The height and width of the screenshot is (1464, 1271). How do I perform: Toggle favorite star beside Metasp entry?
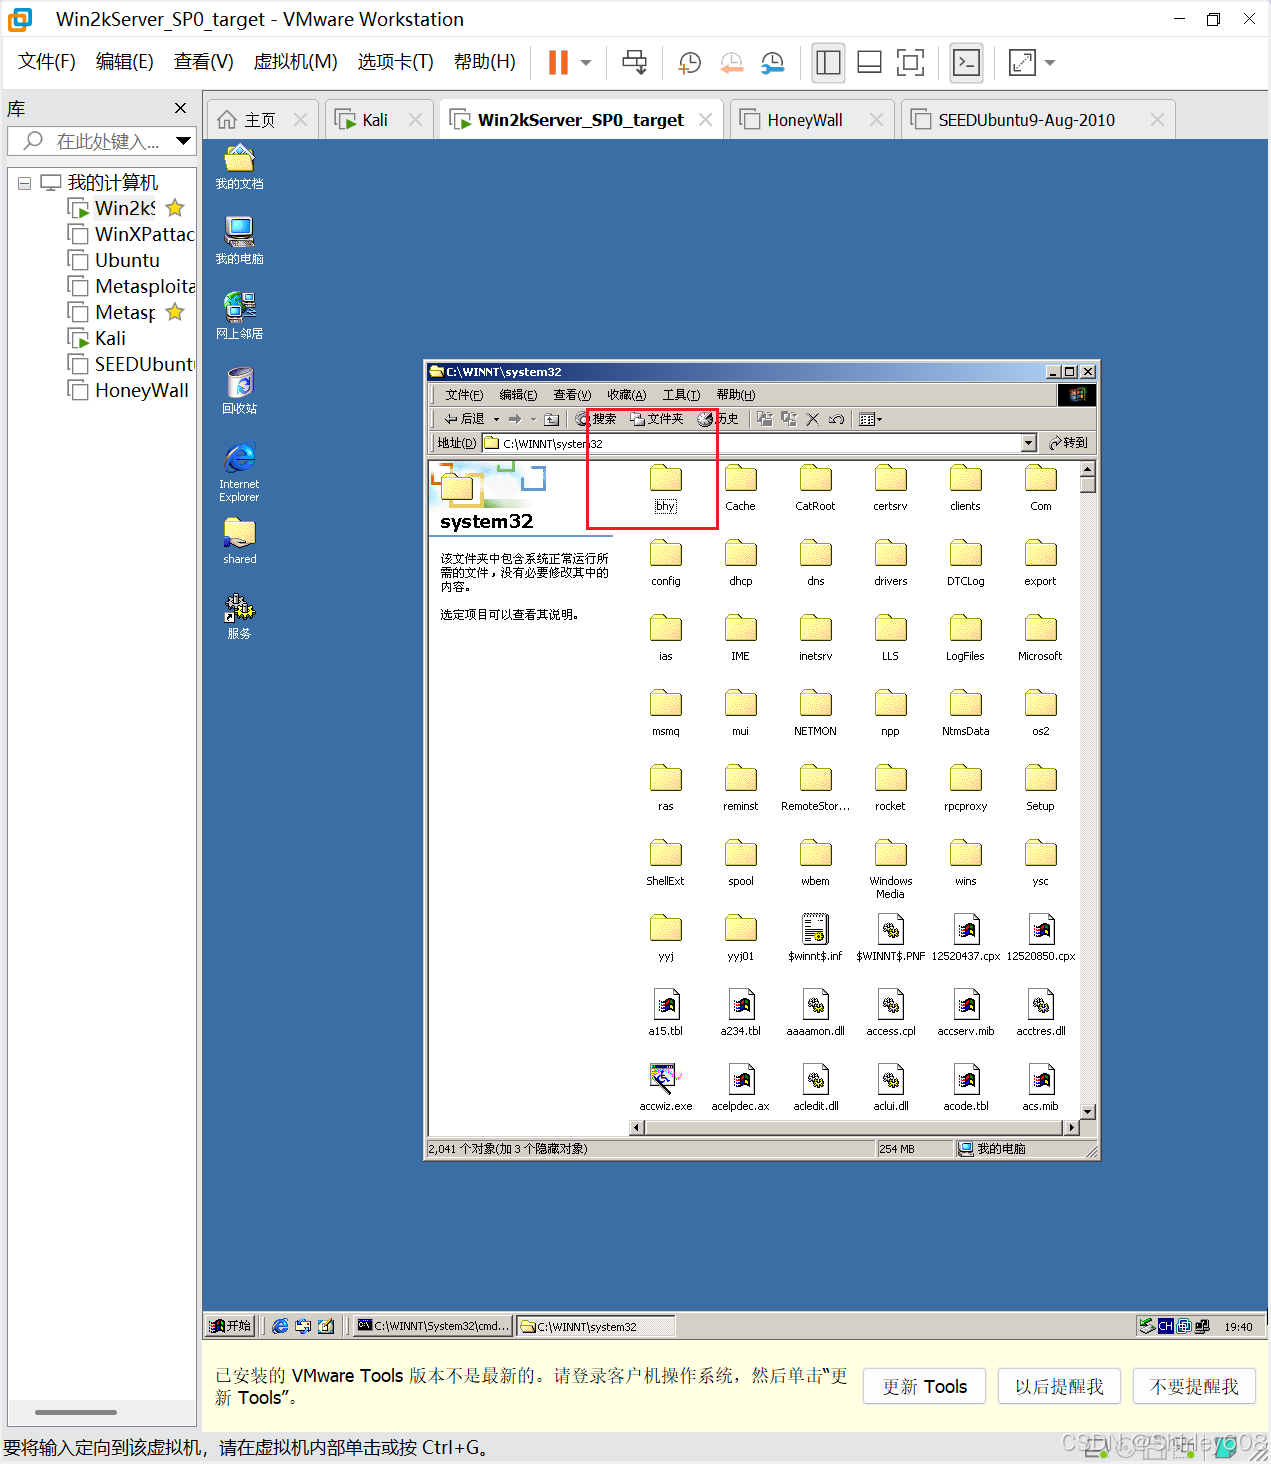(175, 312)
